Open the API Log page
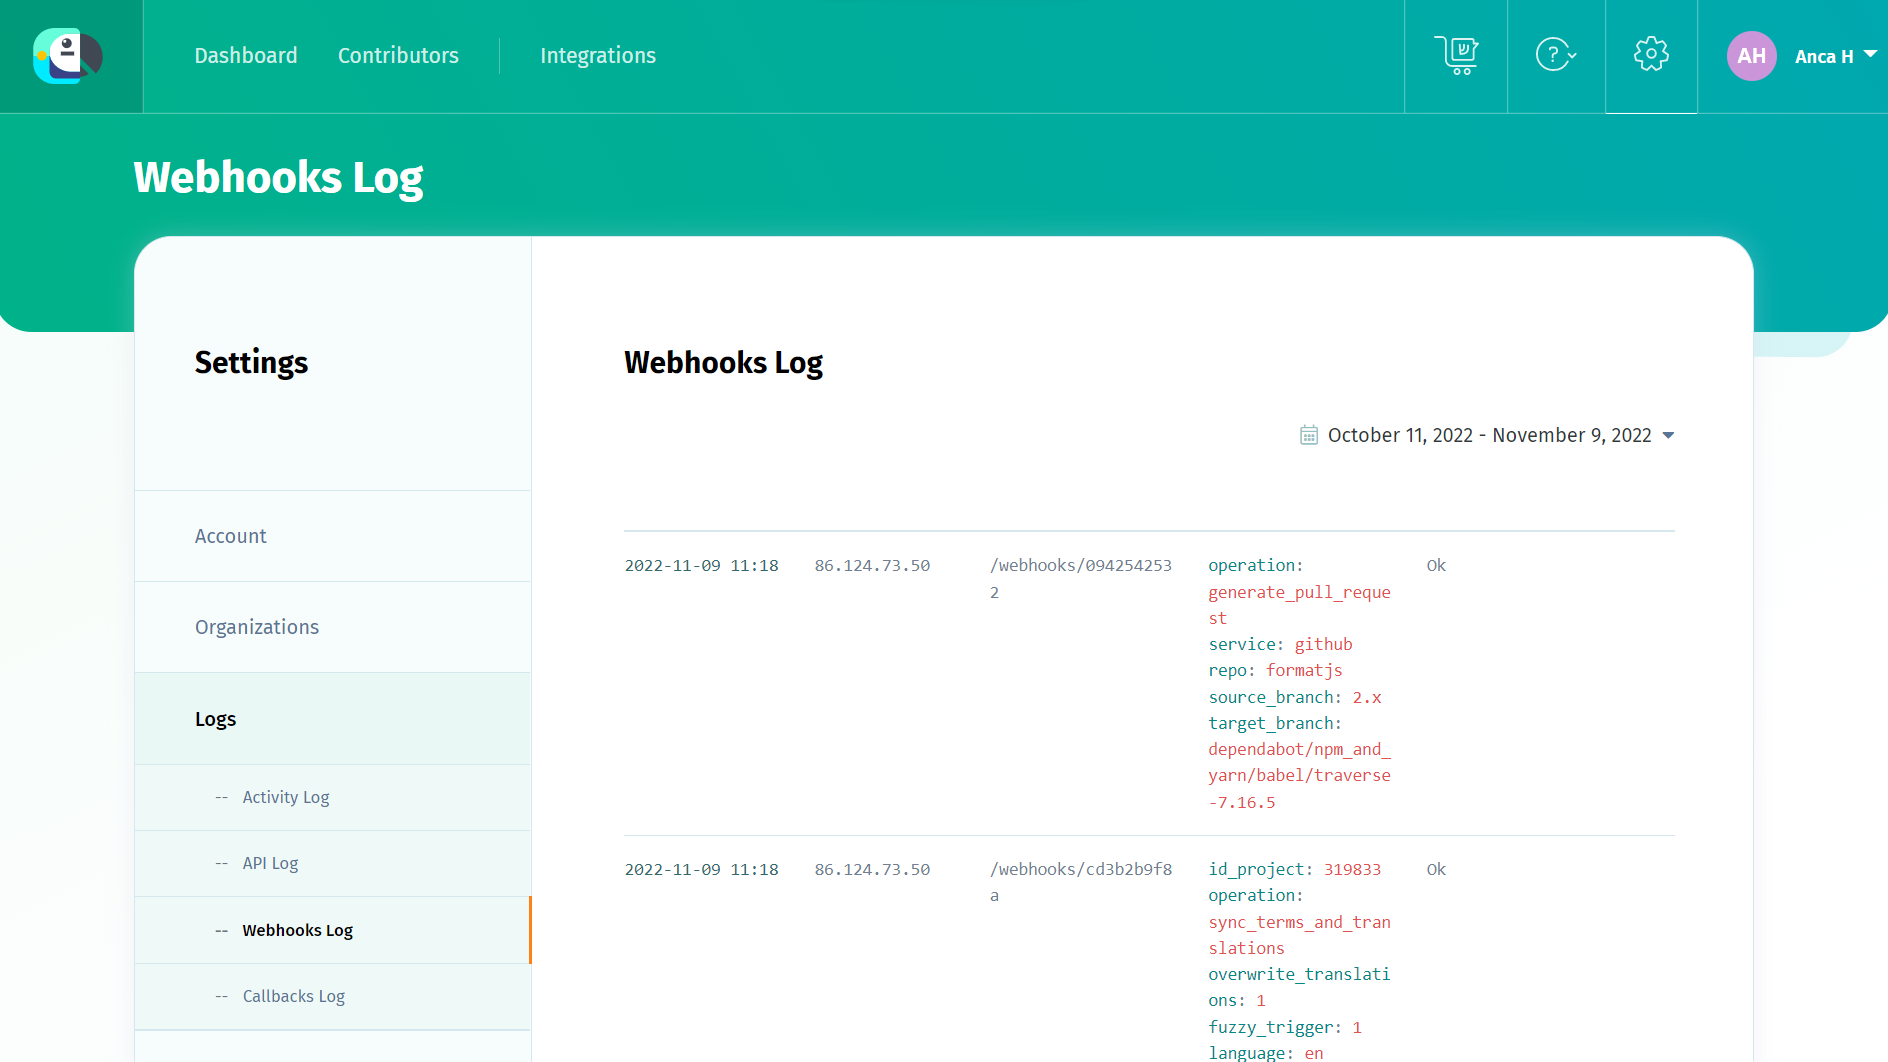 [x=269, y=863]
